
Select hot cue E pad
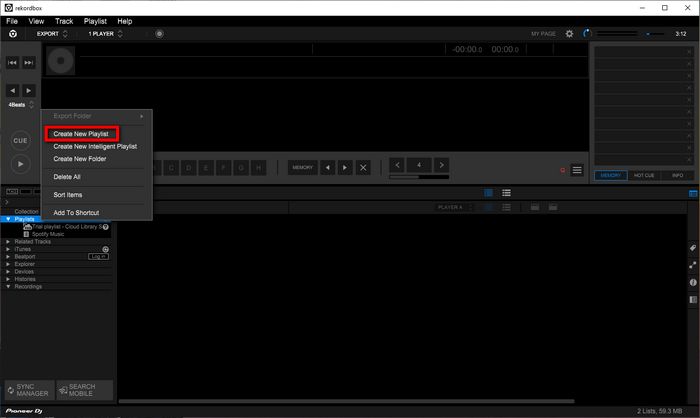click(x=206, y=168)
